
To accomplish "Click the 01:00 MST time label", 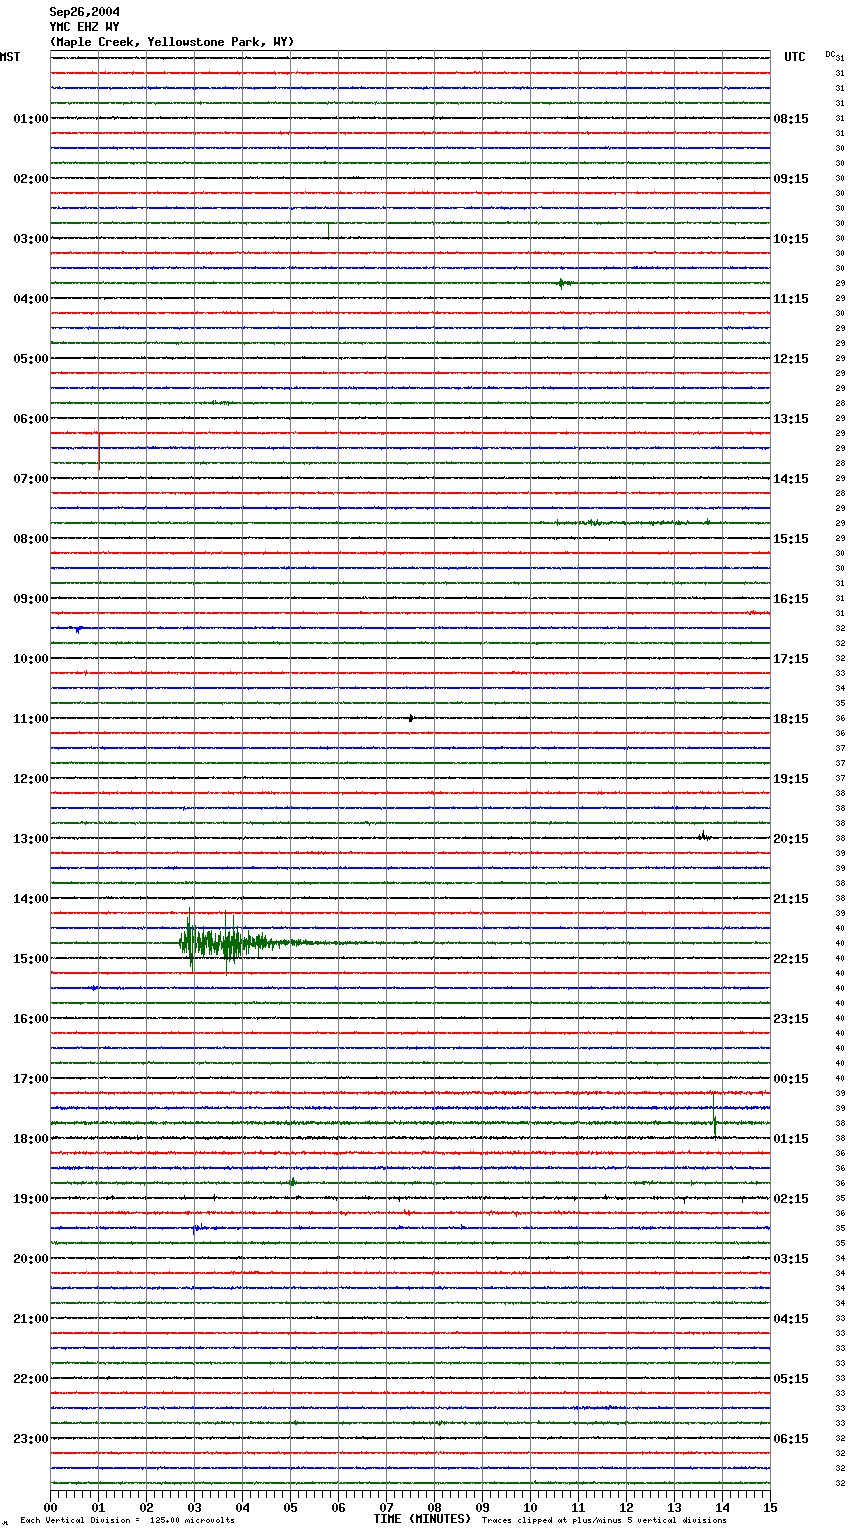I will click(31, 119).
